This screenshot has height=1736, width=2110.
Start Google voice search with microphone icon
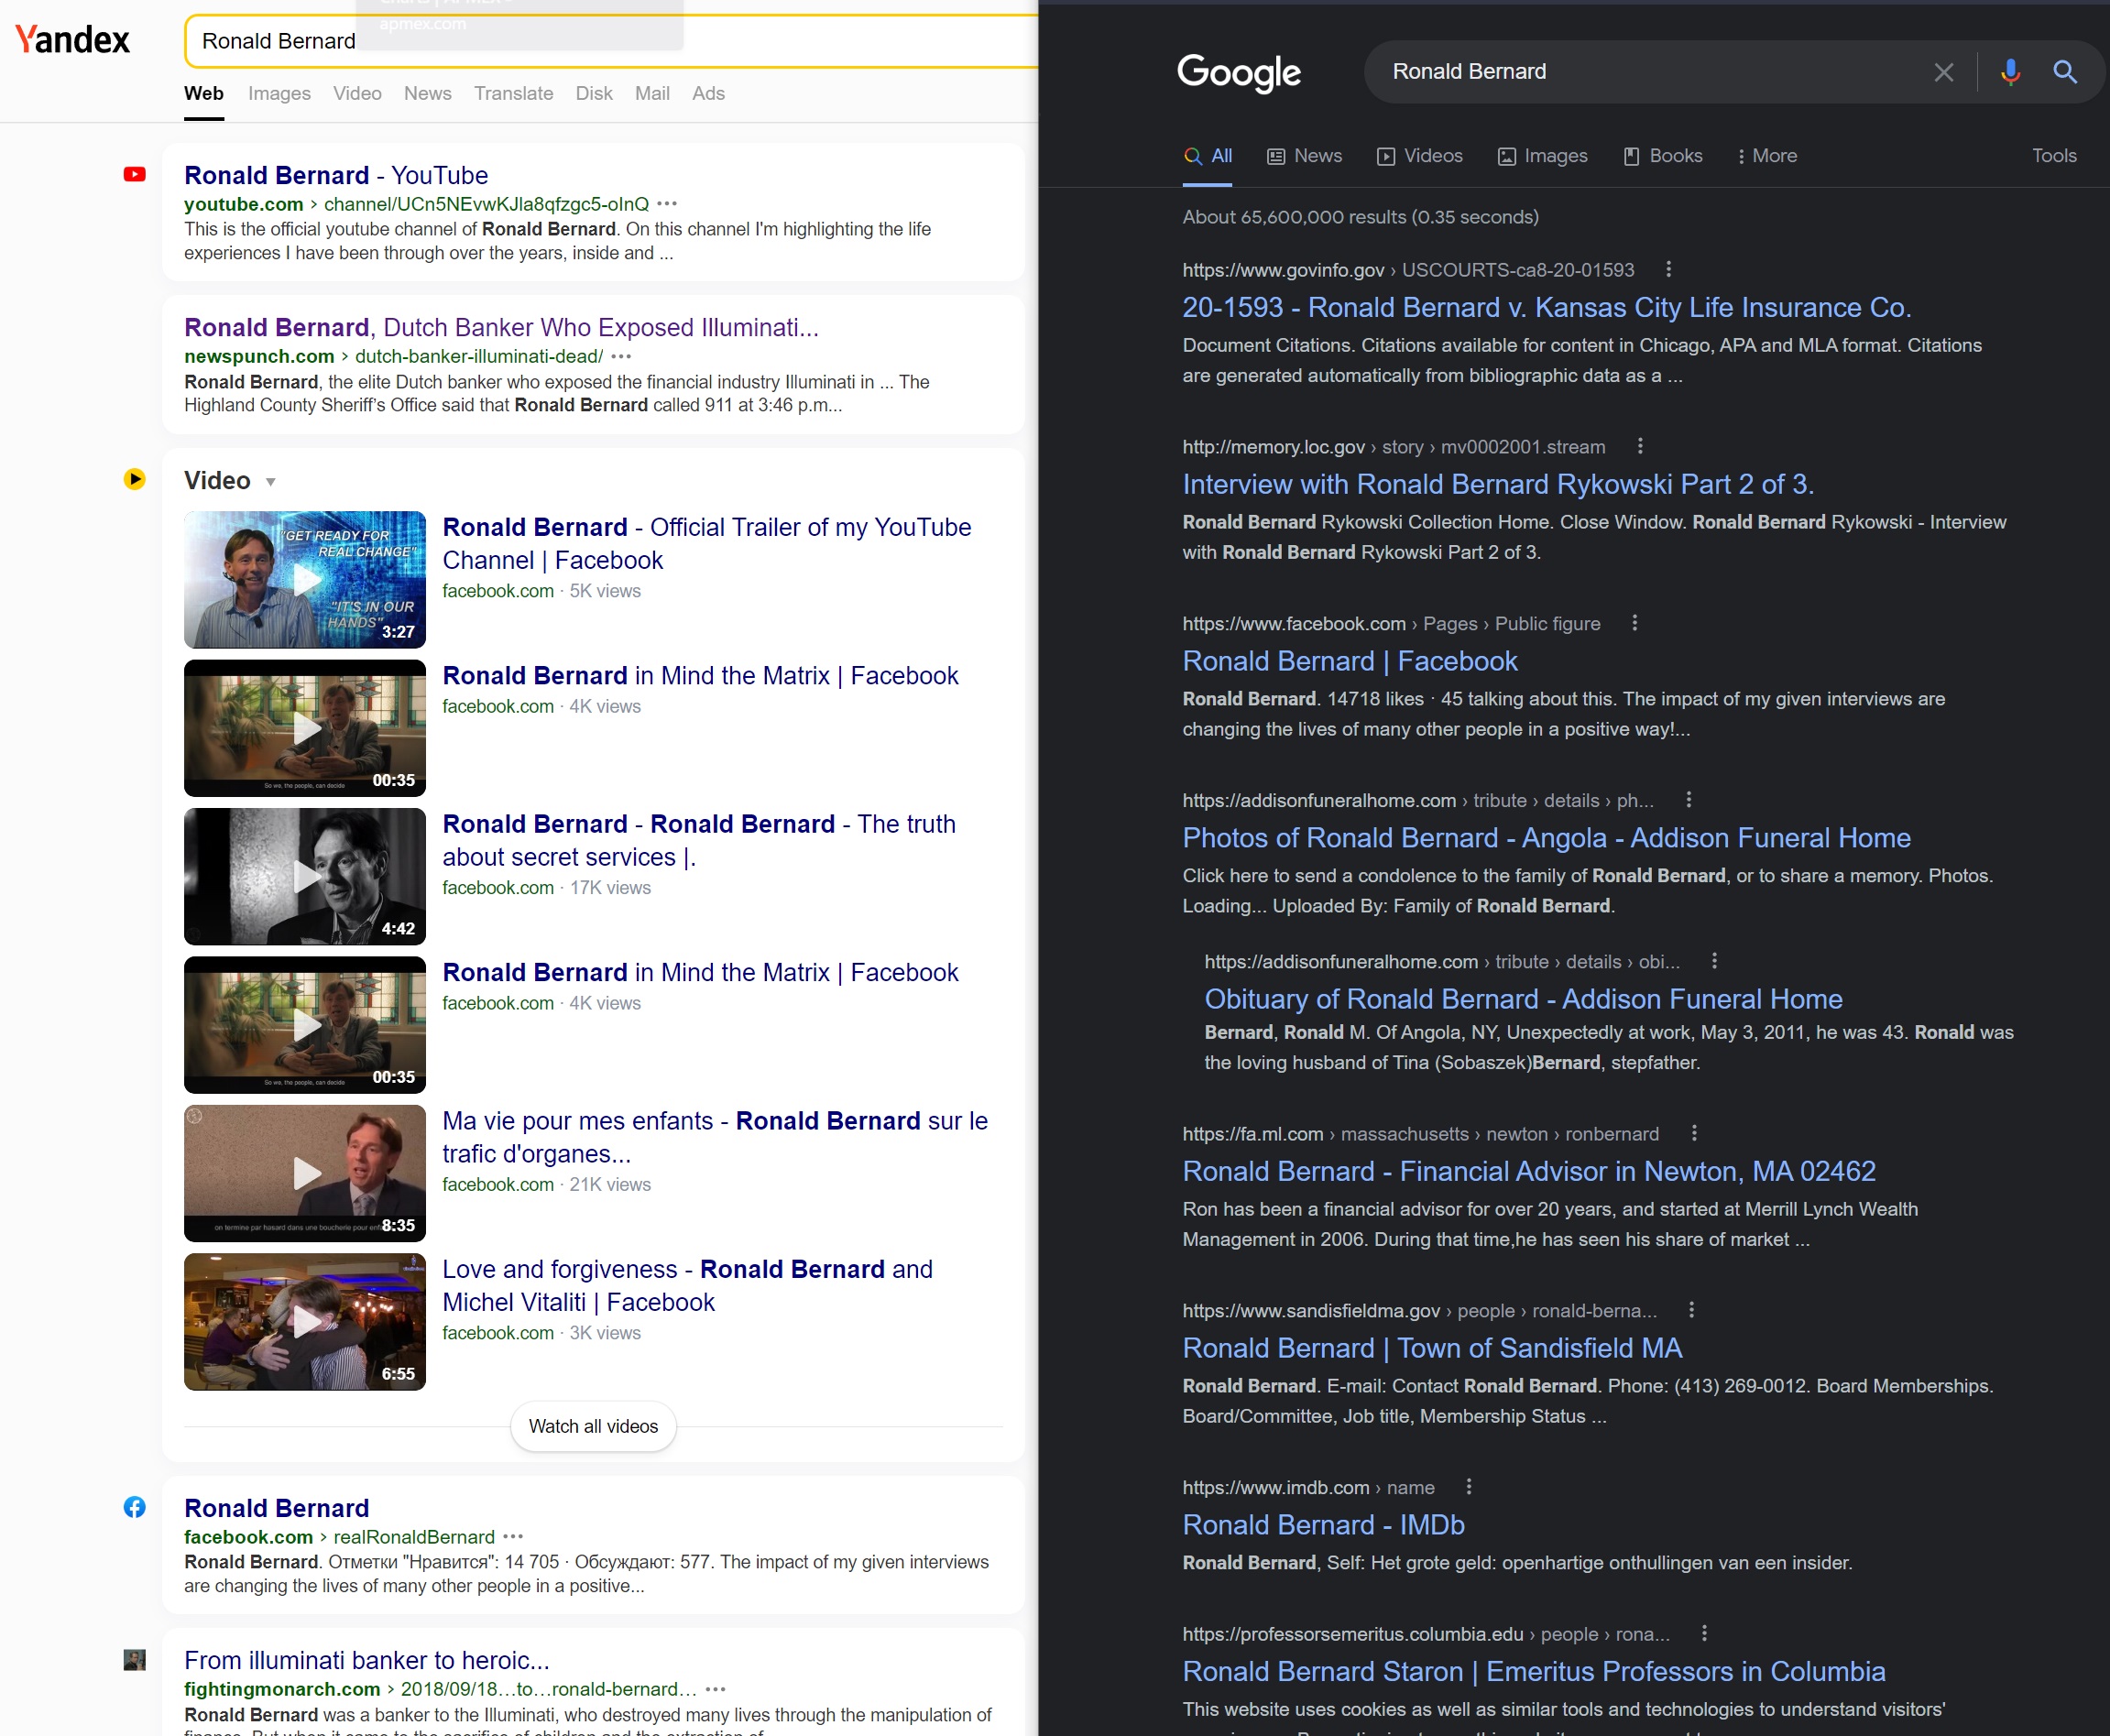tap(2010, 72)
